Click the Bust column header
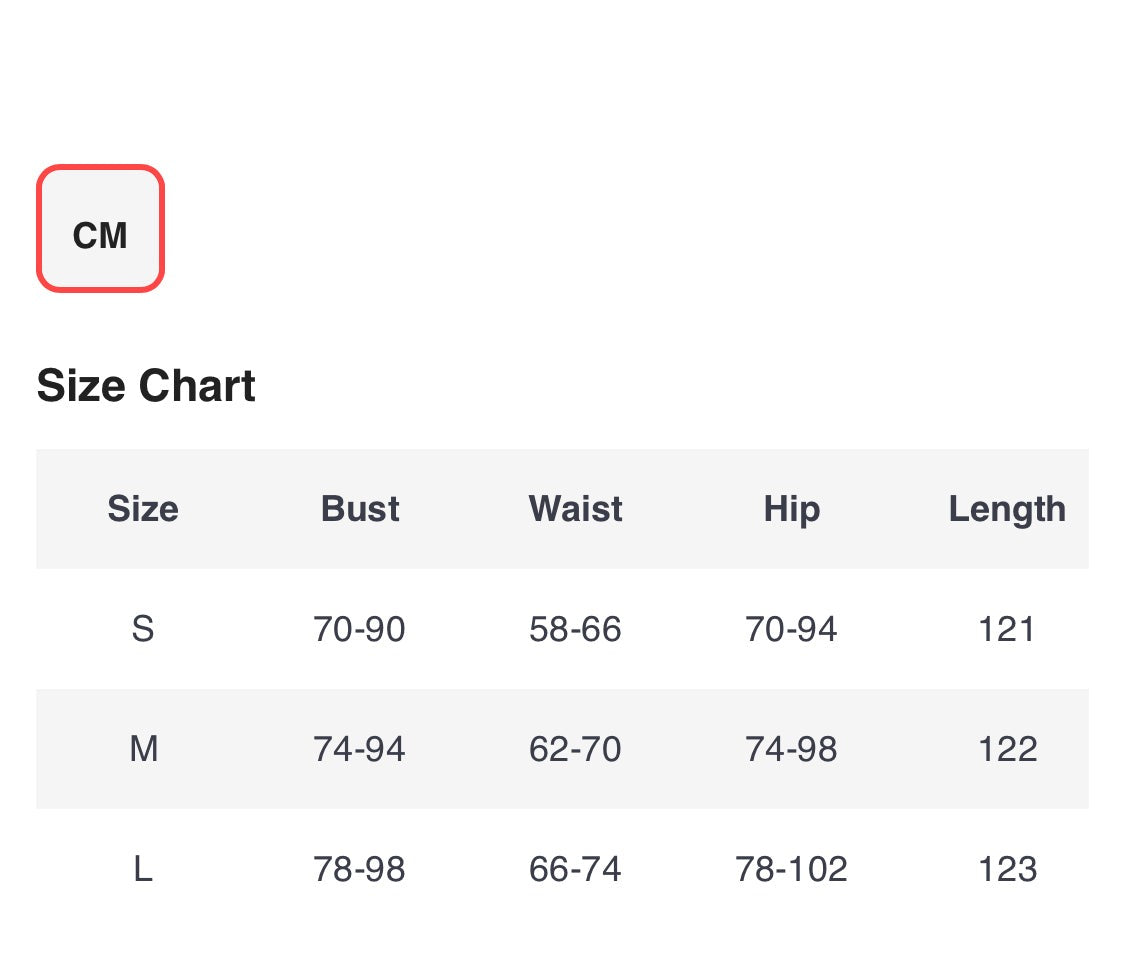Screen dimensions: 1125x954 pyautogui.click(x=360, y=509)
